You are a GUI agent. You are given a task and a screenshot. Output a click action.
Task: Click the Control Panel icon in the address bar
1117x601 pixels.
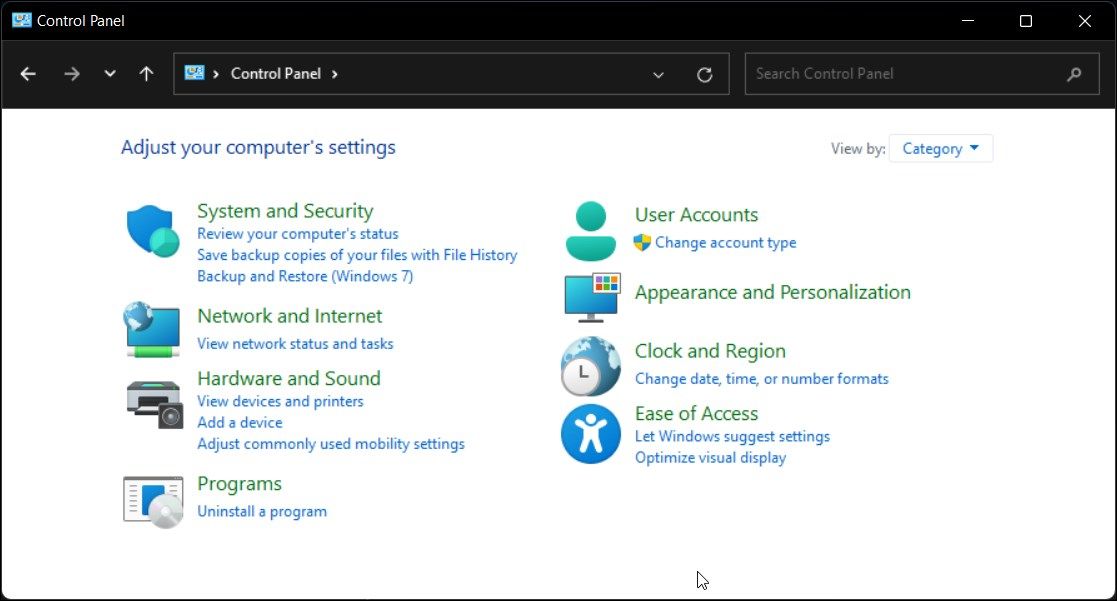(x=193, y=73)
